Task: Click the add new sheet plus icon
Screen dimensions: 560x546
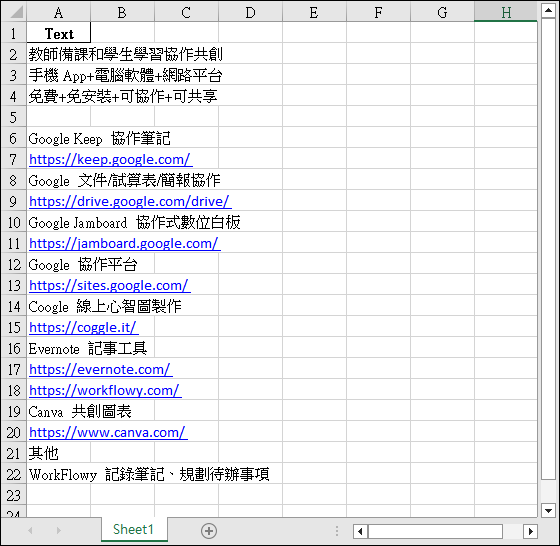Action: [x=209, y=531]
